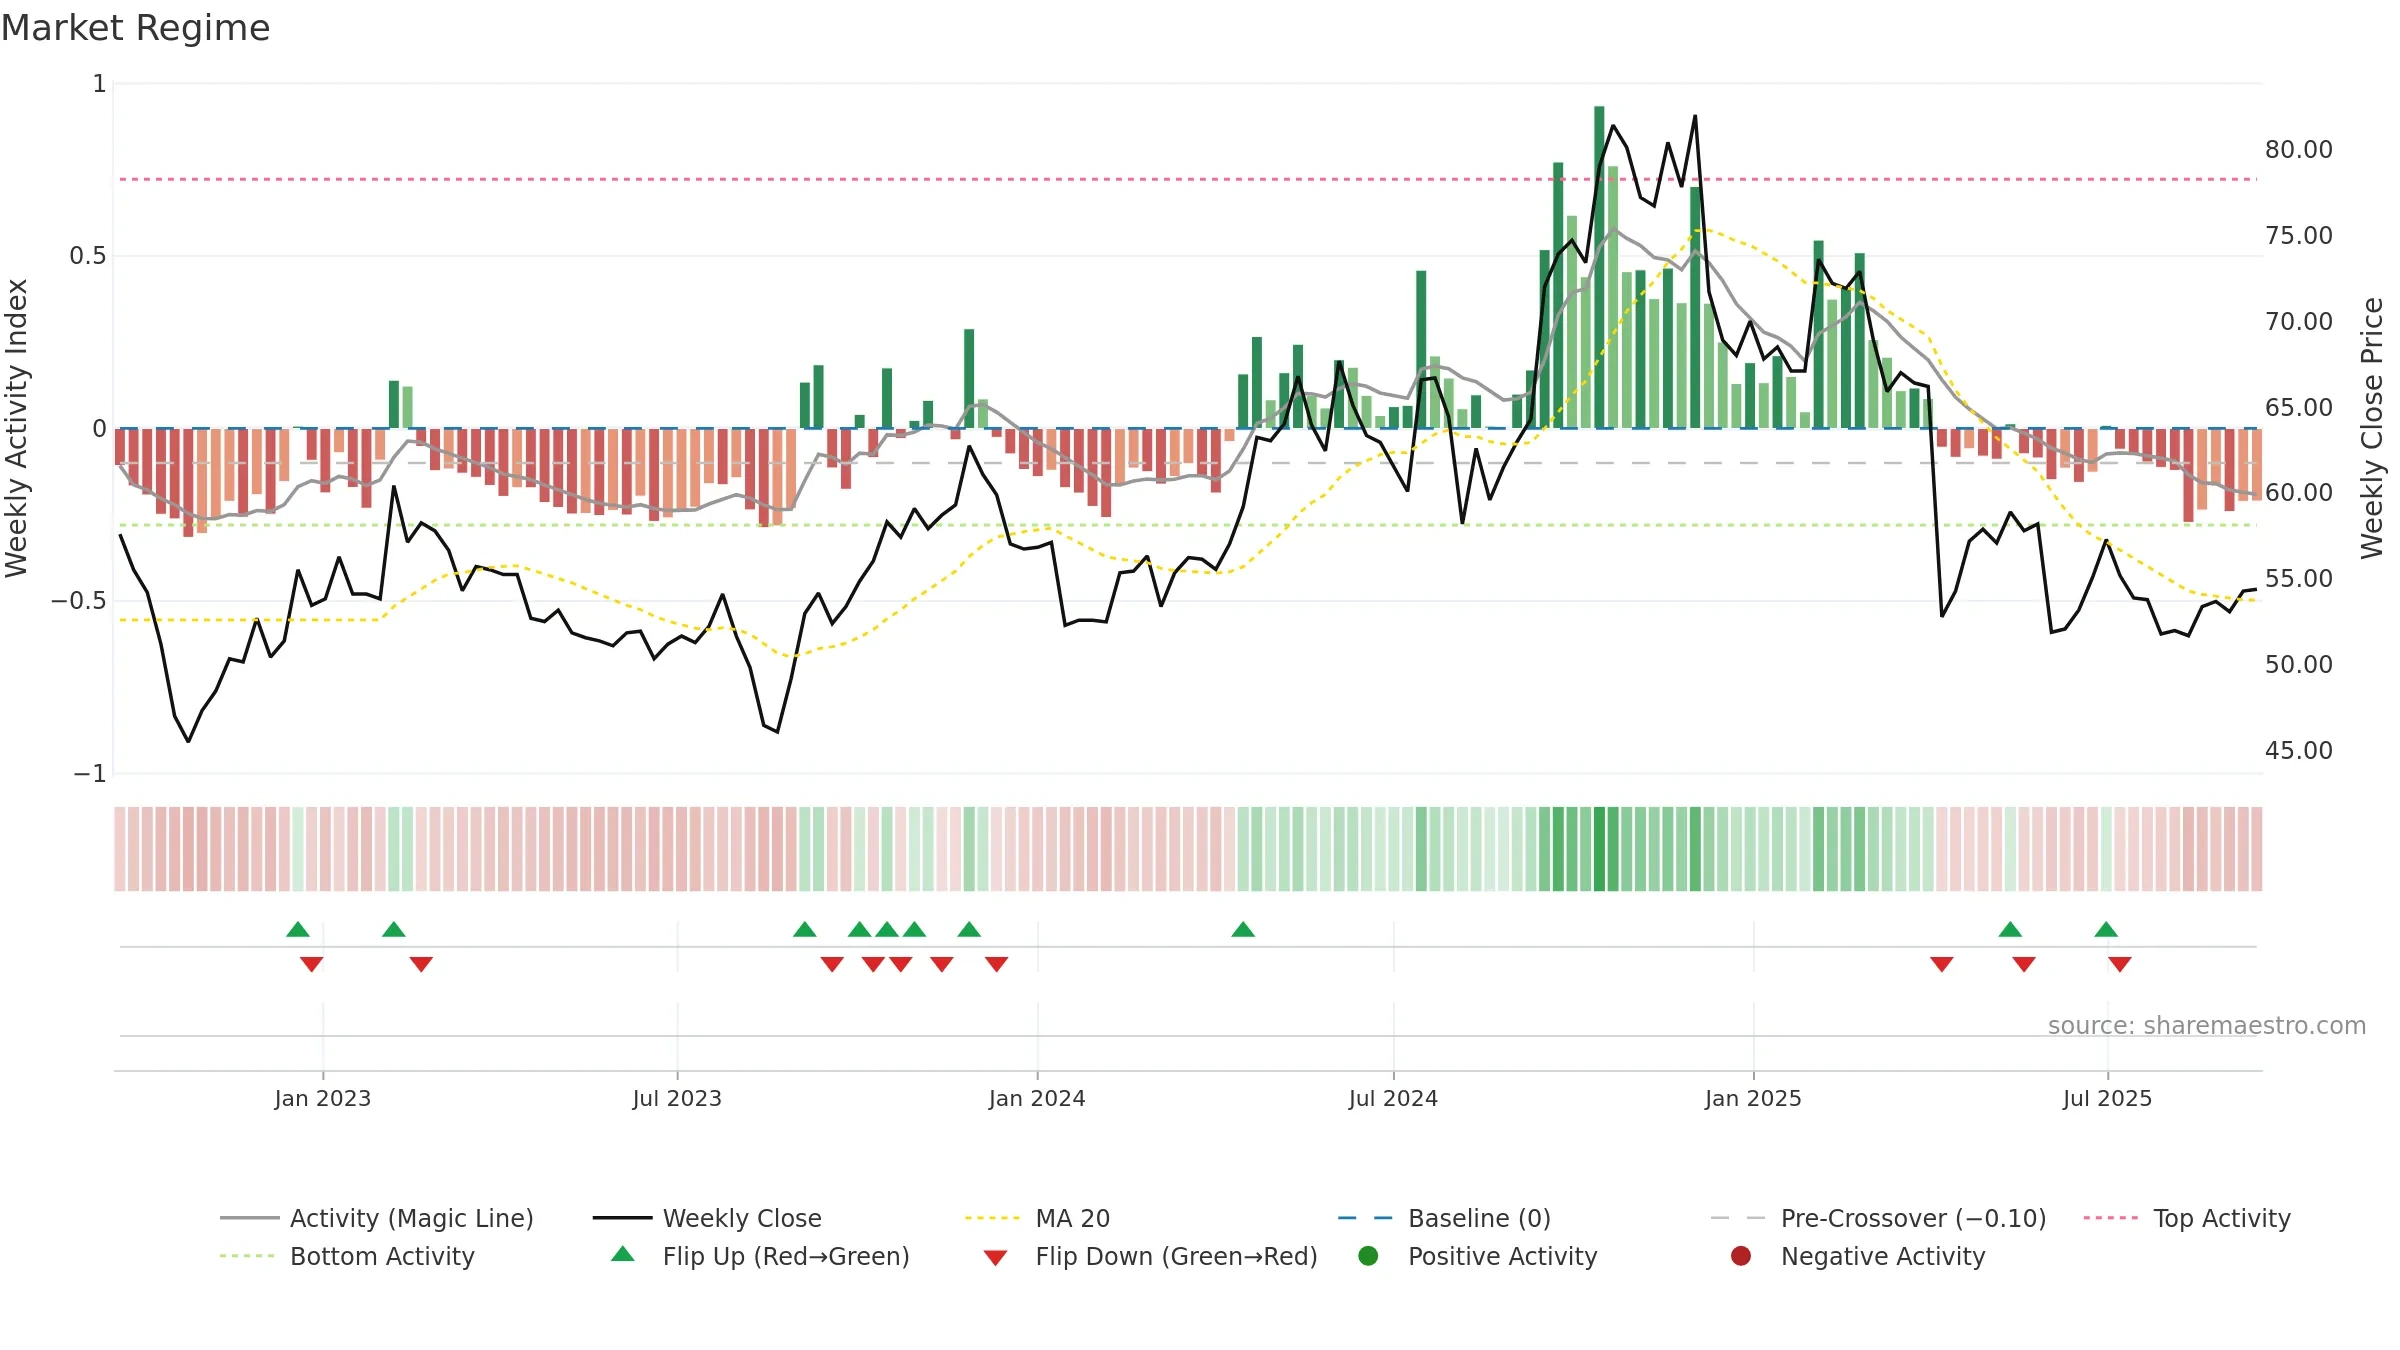Click the Jan 2025 x-axis label
The height and width of the screenshot is (1350, 2400).
click(x=1753, y=1098)
